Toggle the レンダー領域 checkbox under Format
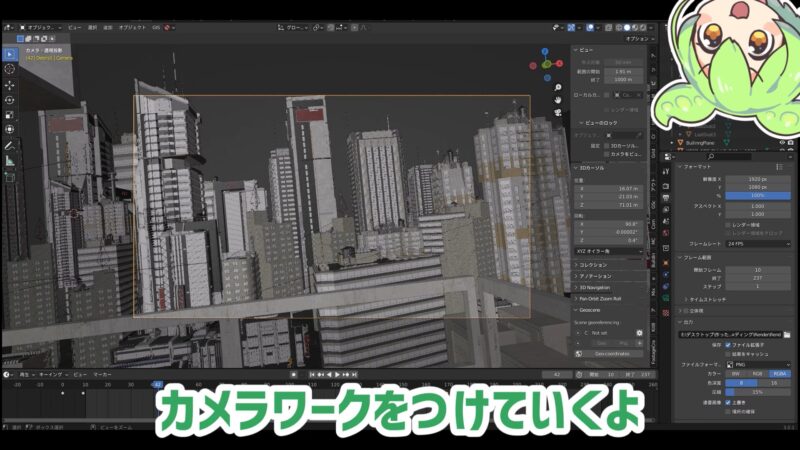800x450 pixels. click(727, 225)
